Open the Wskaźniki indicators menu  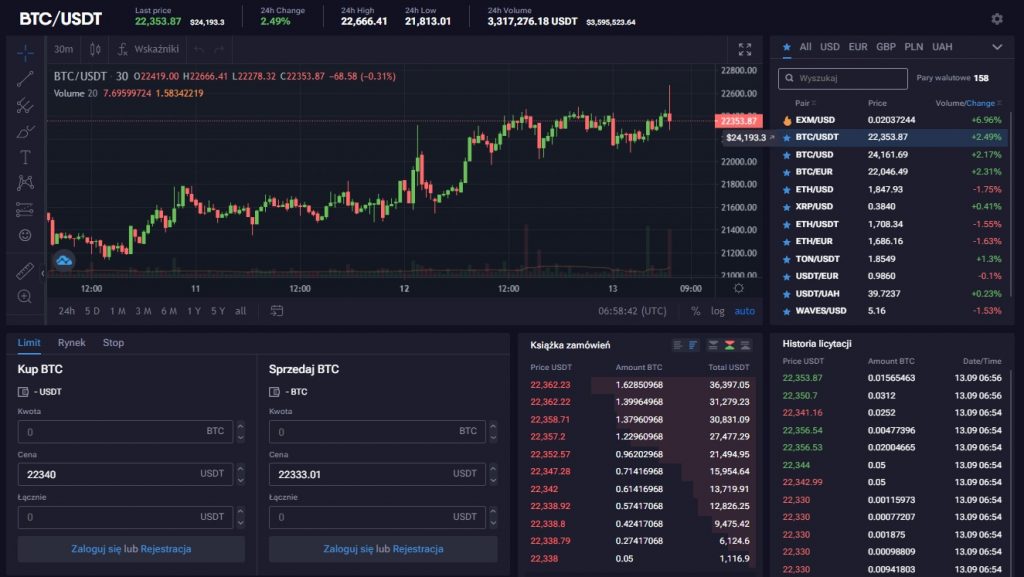(148, 49)
